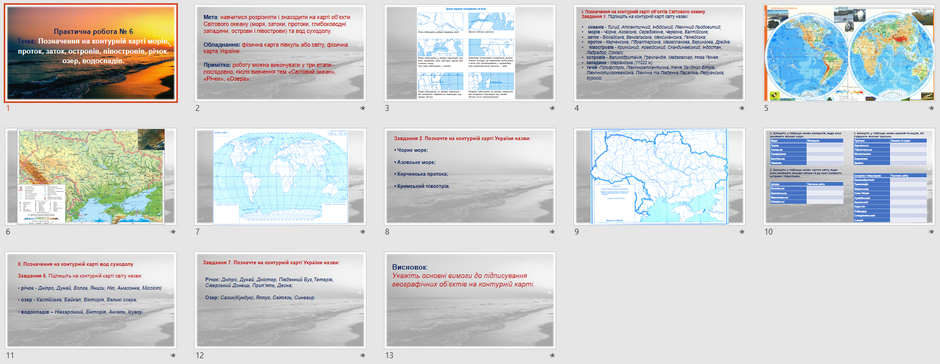Click slide number label '2'
This screenshot has height=364, width=940.
coord(197,109)
